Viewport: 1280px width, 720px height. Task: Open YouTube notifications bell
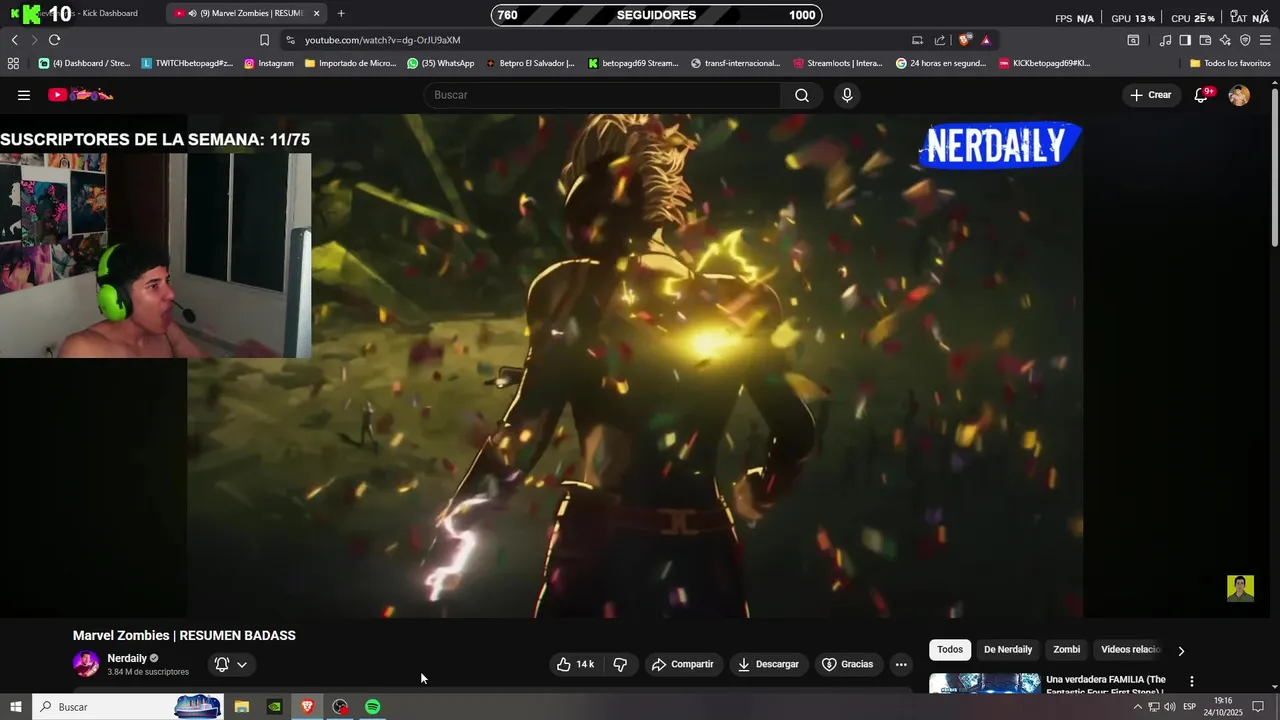(x=1202, y=95)
